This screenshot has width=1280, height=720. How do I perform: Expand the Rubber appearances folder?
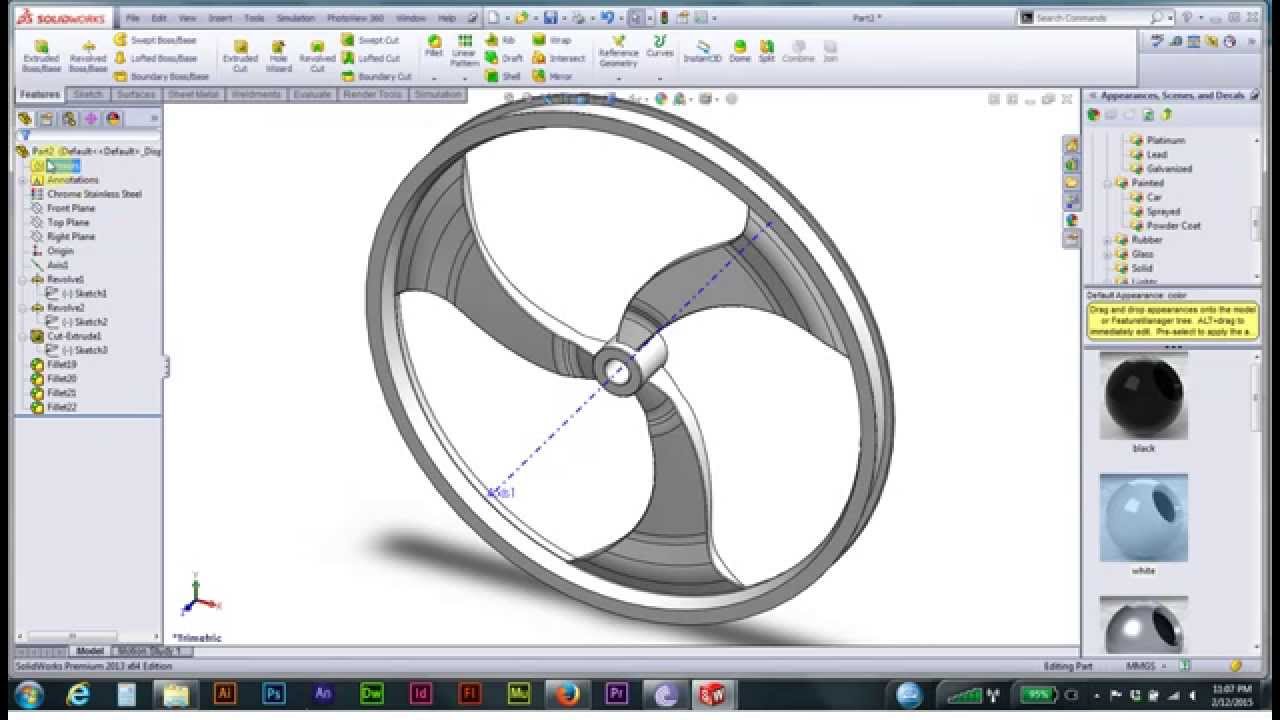click(1108, 240)
